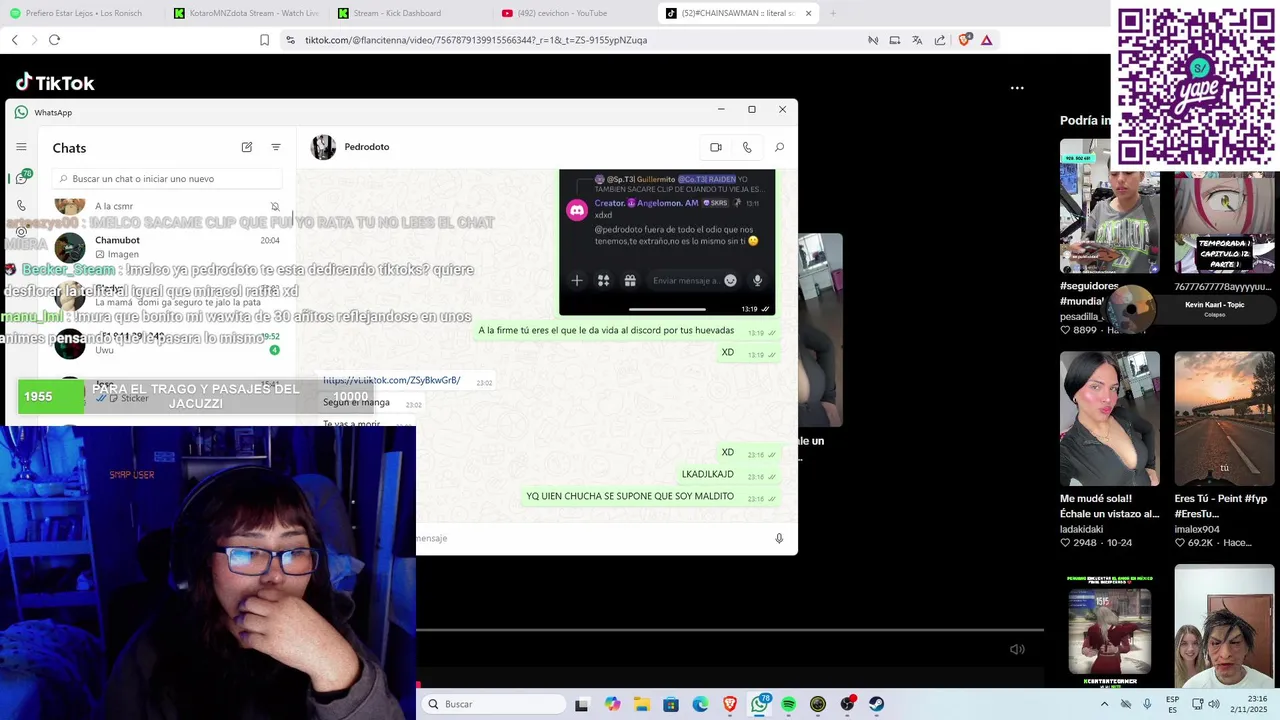Image resolution: width=1280 pixels, height=720 pixels.
Task: Open Spotify from the taskbar
Action: (x=789, y=704)
